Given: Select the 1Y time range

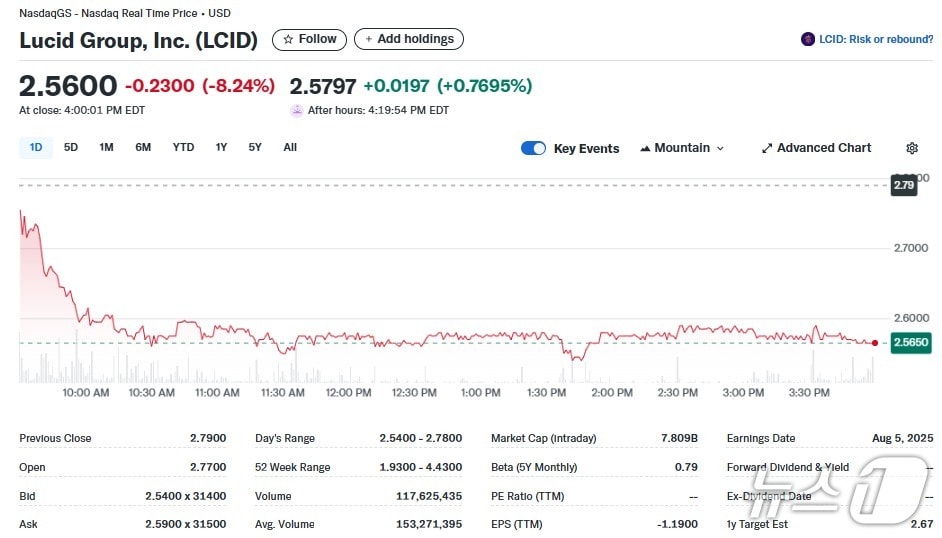Looking at the screenshot, I should [221, 147].
